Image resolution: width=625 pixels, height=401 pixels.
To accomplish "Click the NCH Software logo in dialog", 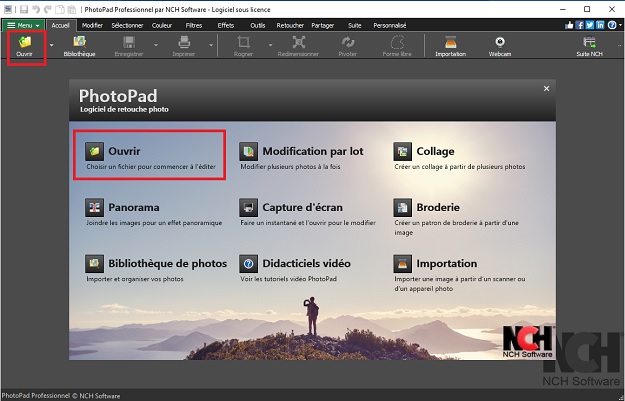I will click(x=527, y=342).
